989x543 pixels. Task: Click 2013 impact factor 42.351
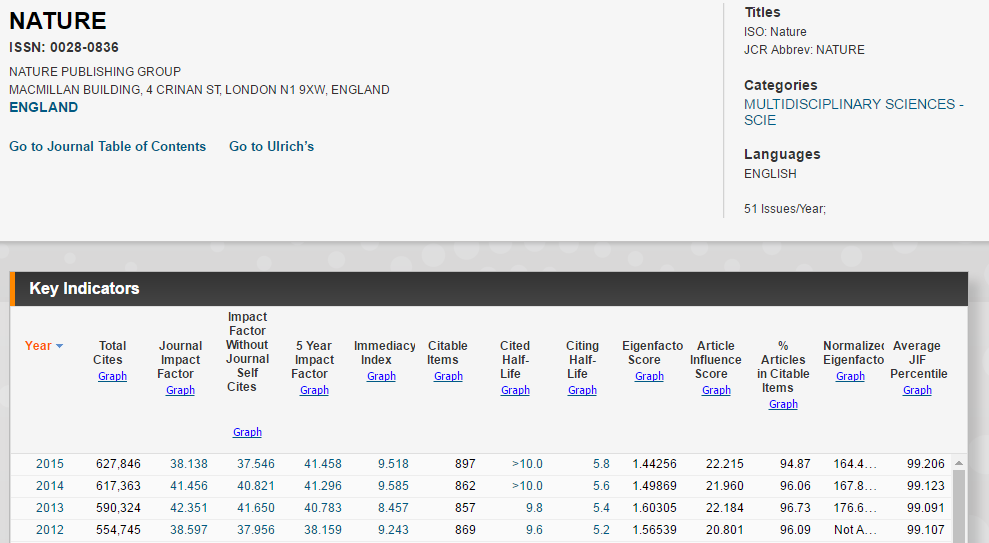pyautogui.click(x=189, y=508)
